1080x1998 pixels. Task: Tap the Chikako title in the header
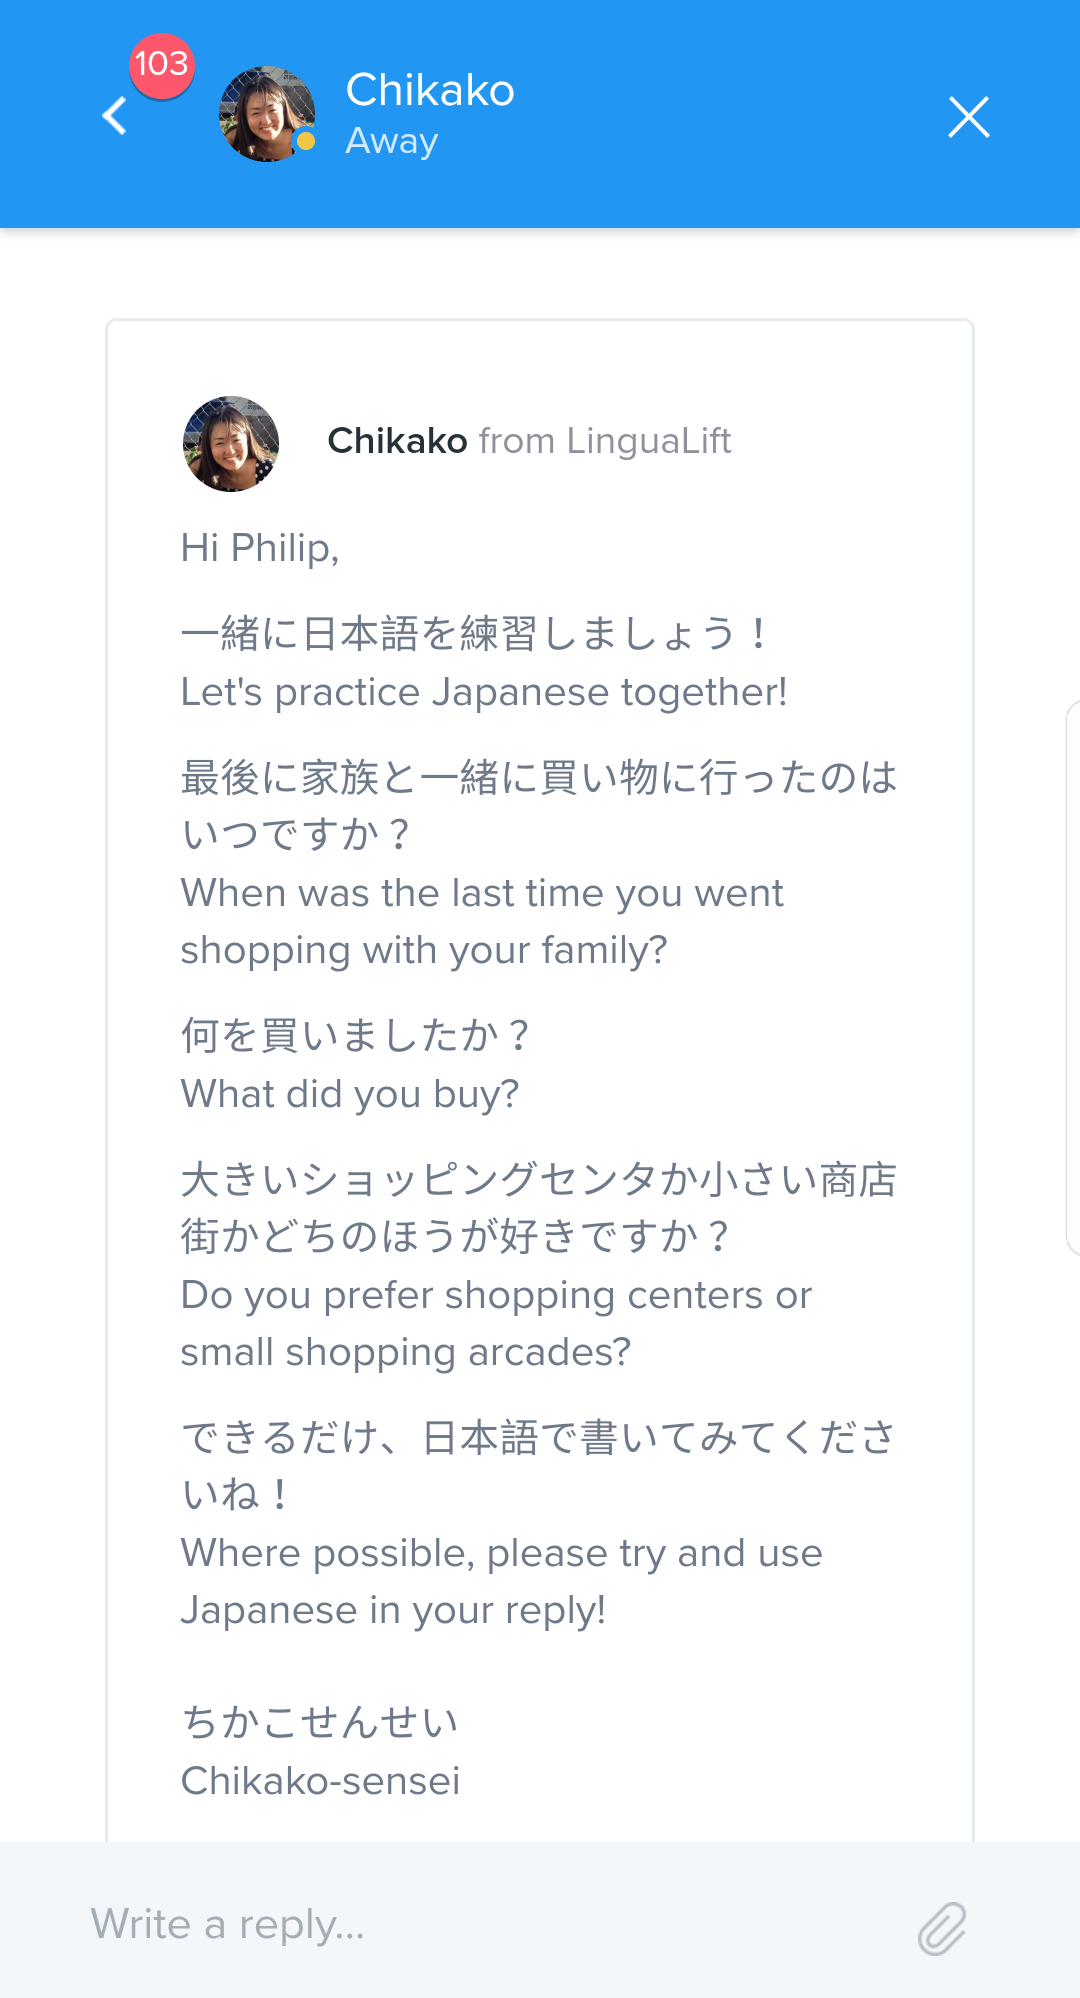(x=430, y=90)
